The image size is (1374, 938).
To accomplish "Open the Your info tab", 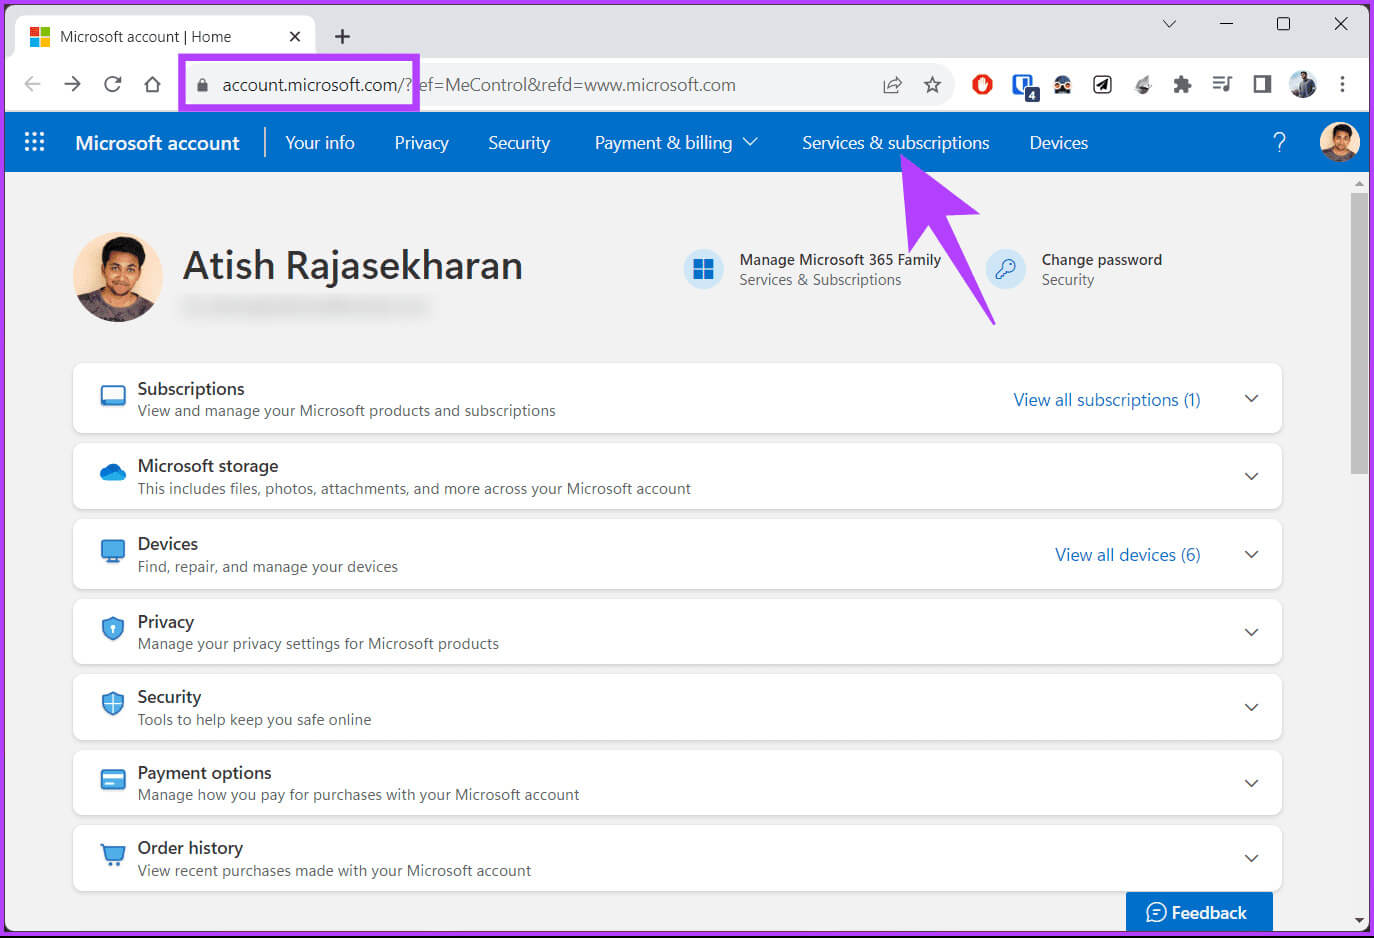I will point(320,142).
